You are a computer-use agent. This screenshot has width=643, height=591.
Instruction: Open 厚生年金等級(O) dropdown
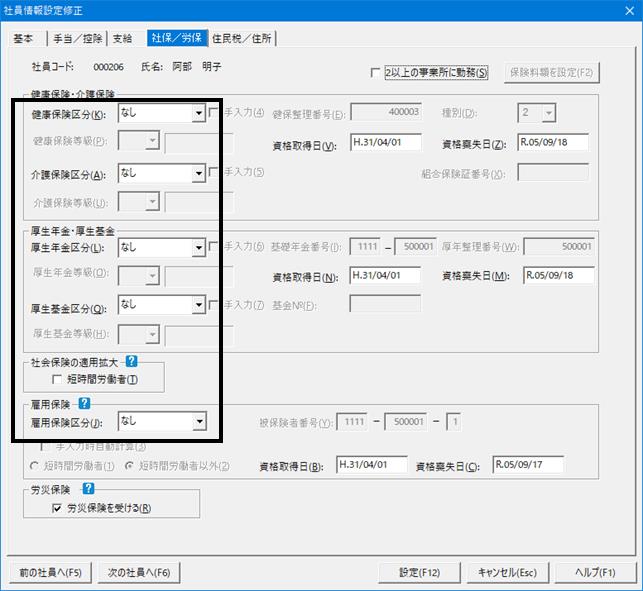[x=153, y=275]
